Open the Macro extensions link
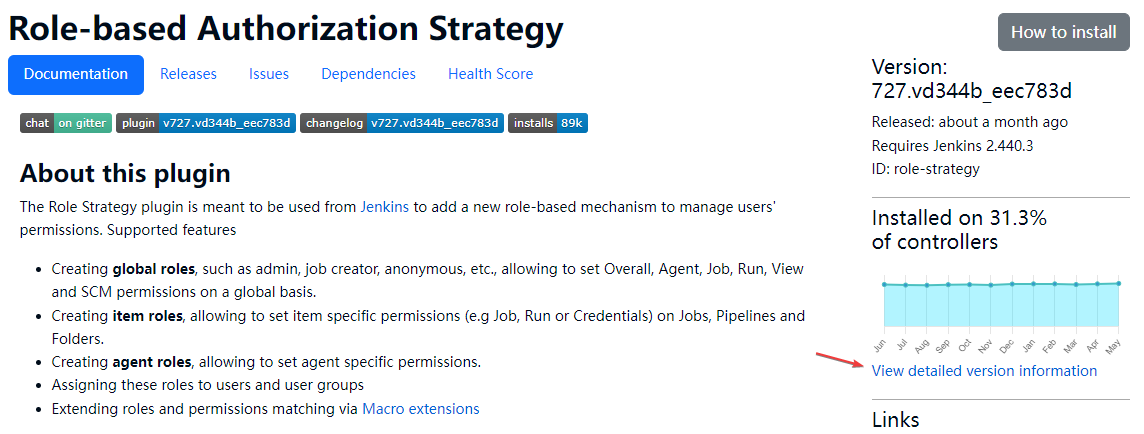Screen dimensions: 1144x434 420,409
